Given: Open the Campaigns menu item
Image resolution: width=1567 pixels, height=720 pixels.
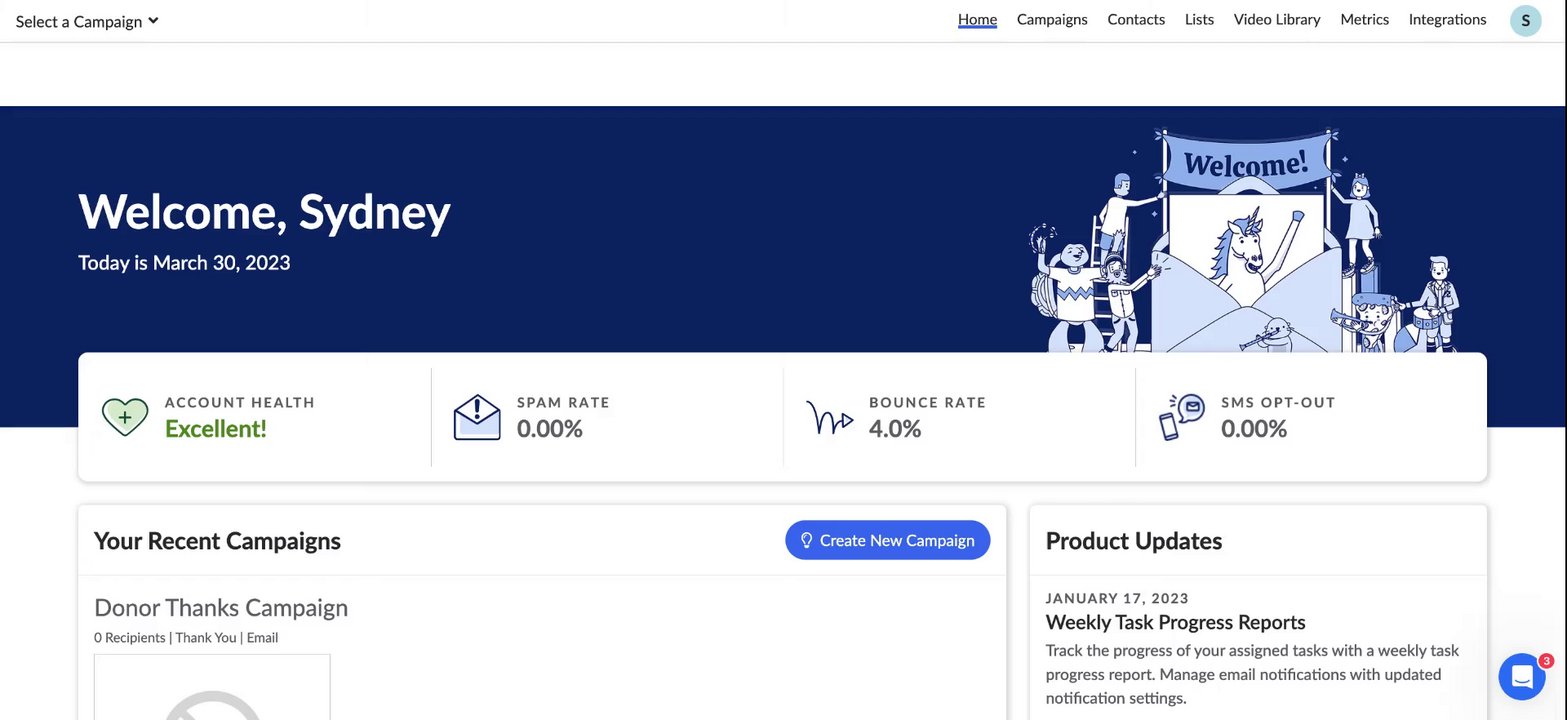Looking at the screenshot, I should click(x=1052, y=19).
